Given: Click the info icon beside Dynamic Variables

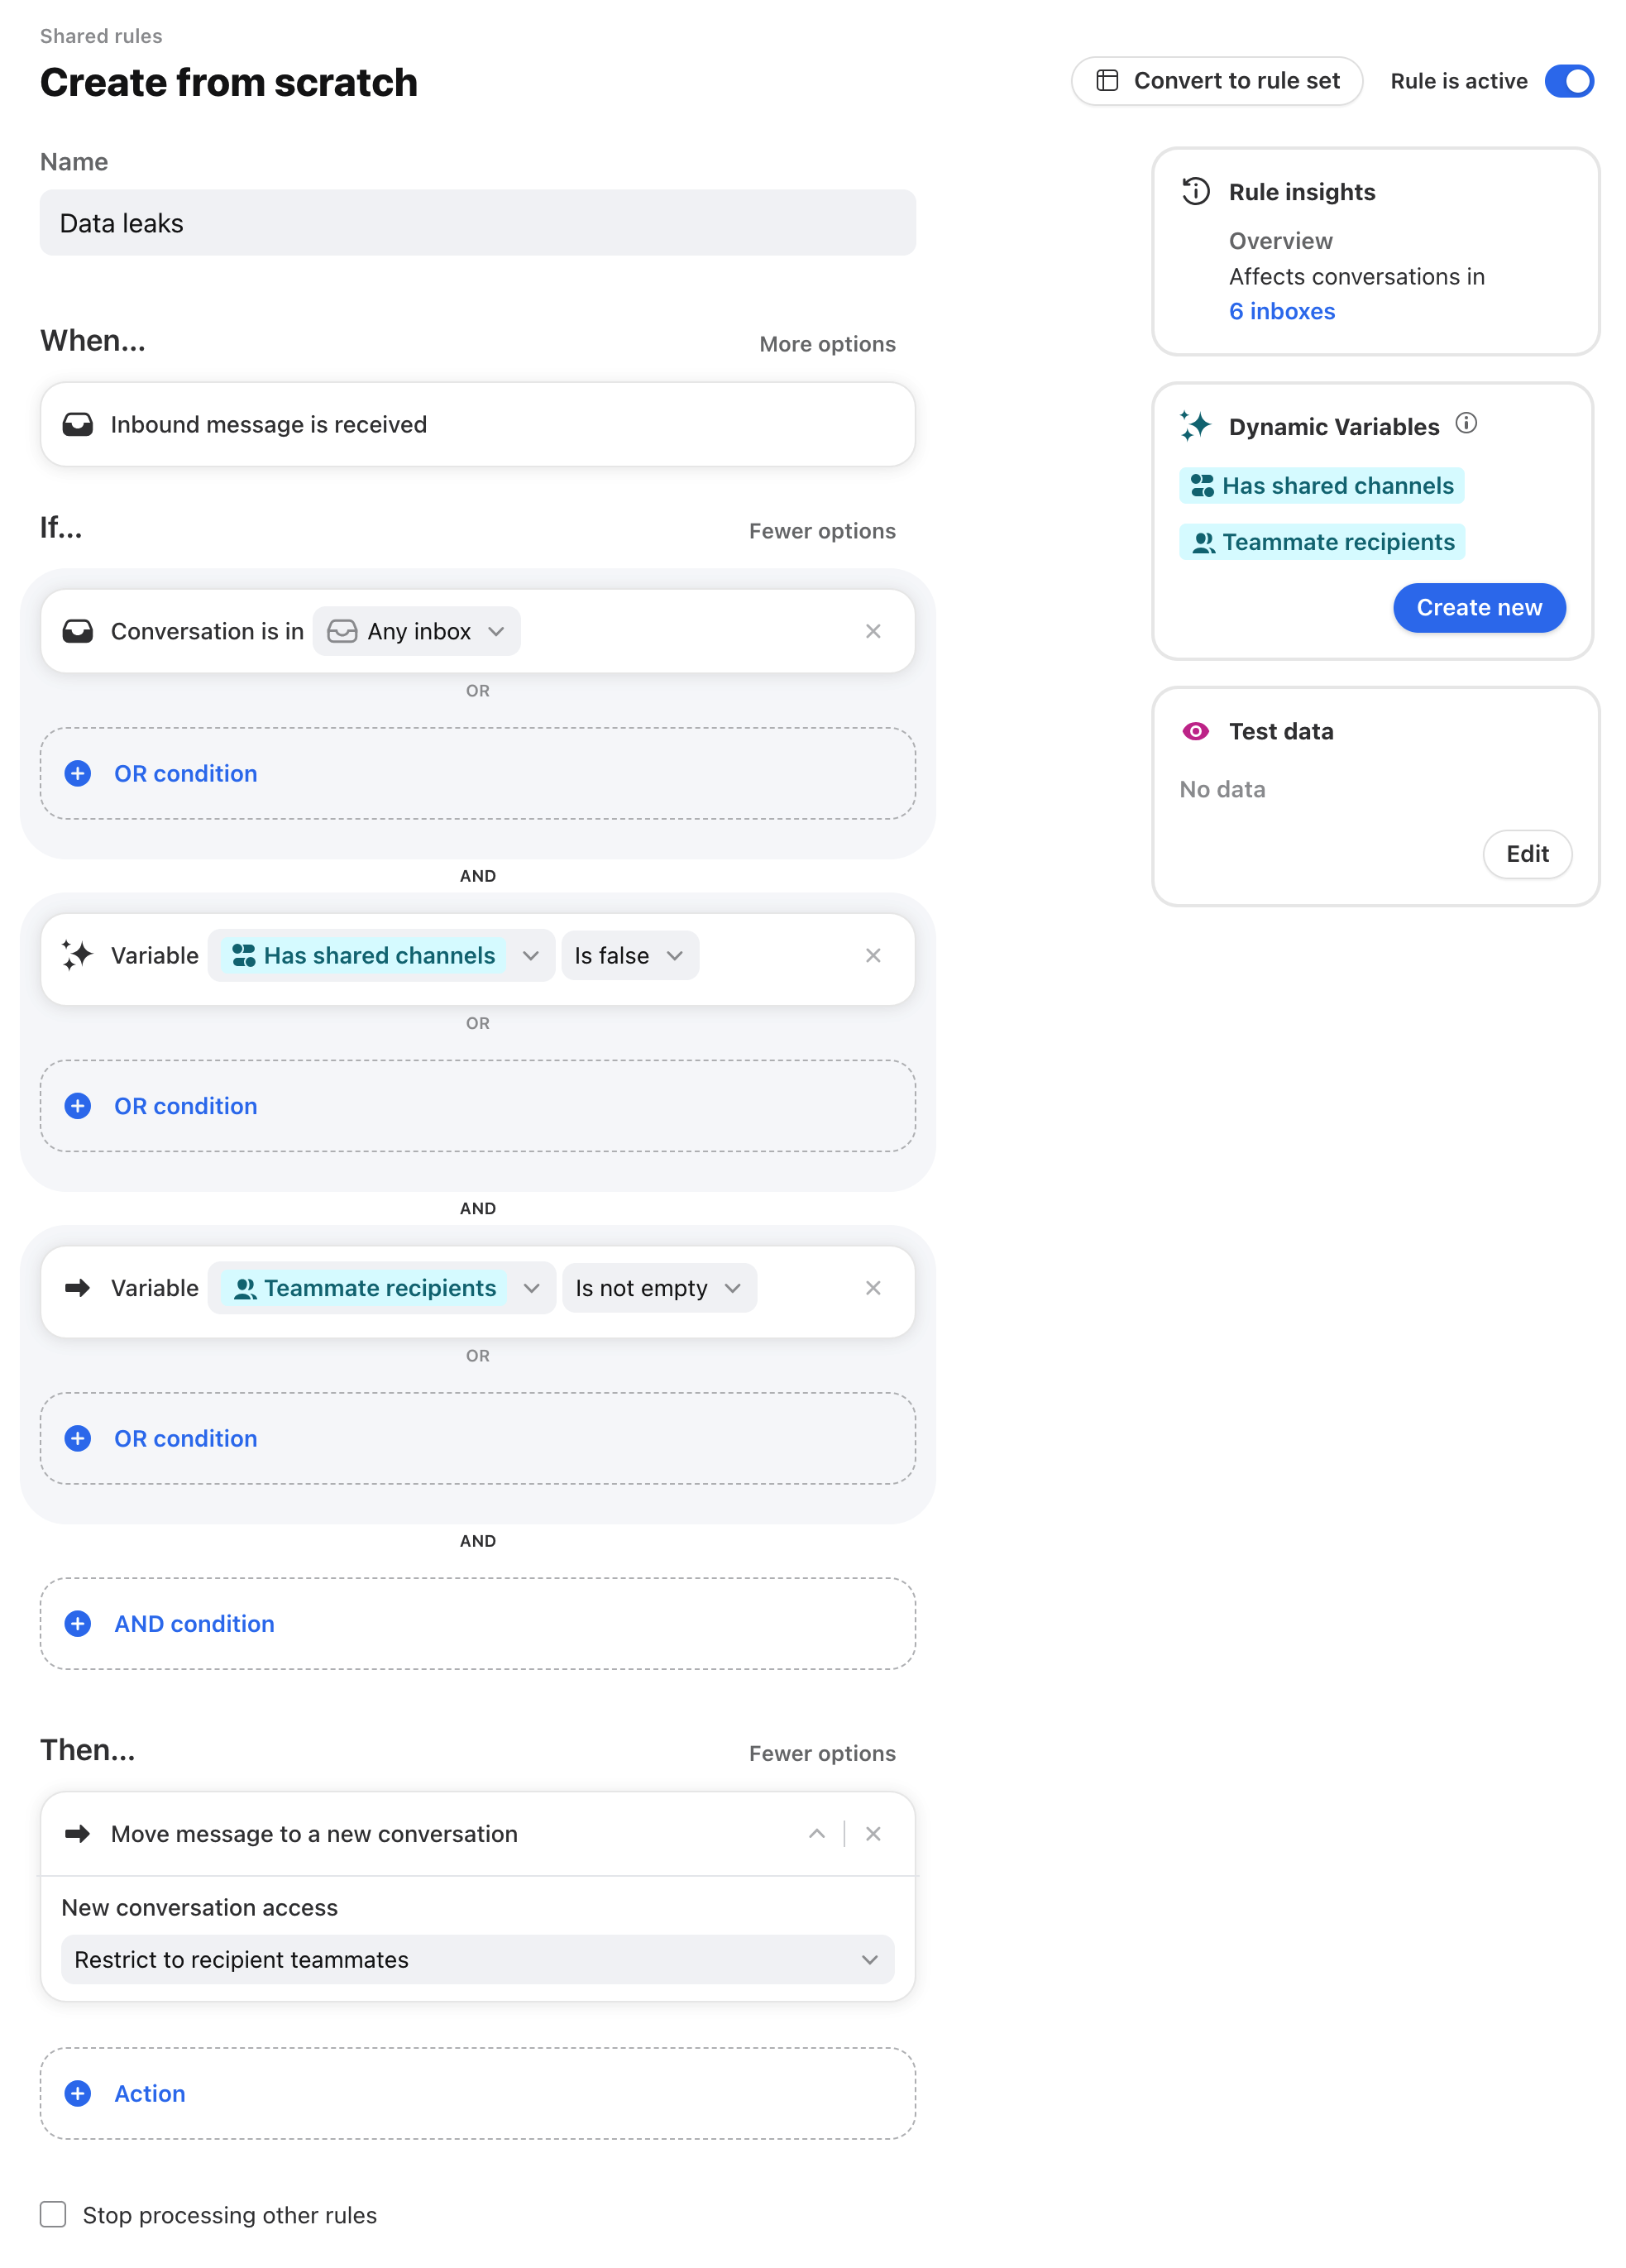Looking at the screenshot, I should click(1467, 423).
